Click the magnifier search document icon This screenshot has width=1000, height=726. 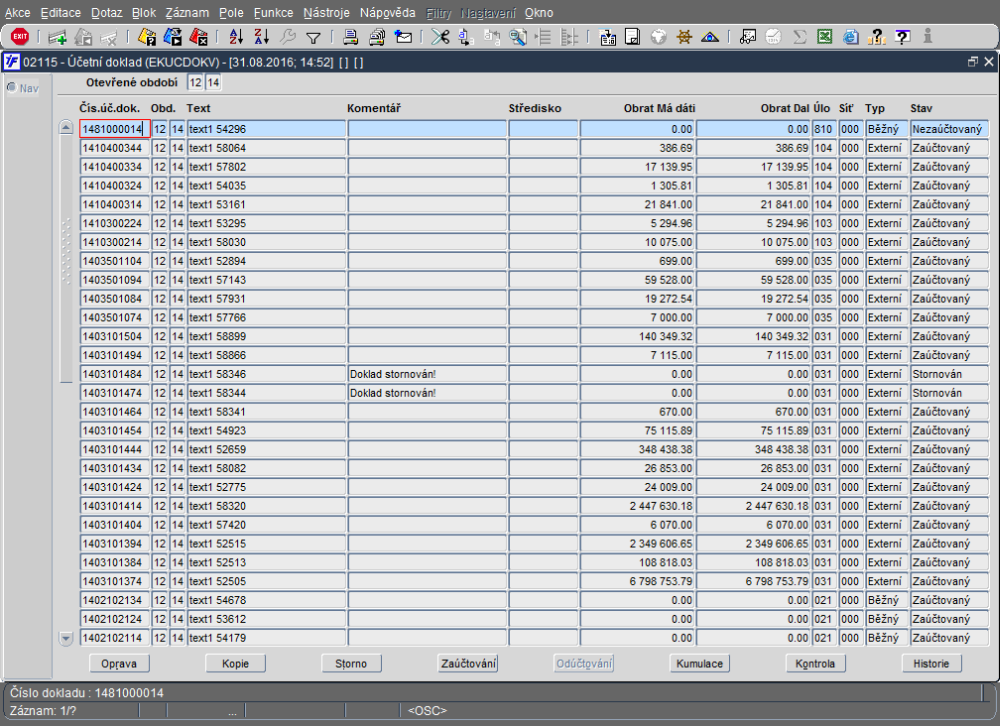pos(518,37)
